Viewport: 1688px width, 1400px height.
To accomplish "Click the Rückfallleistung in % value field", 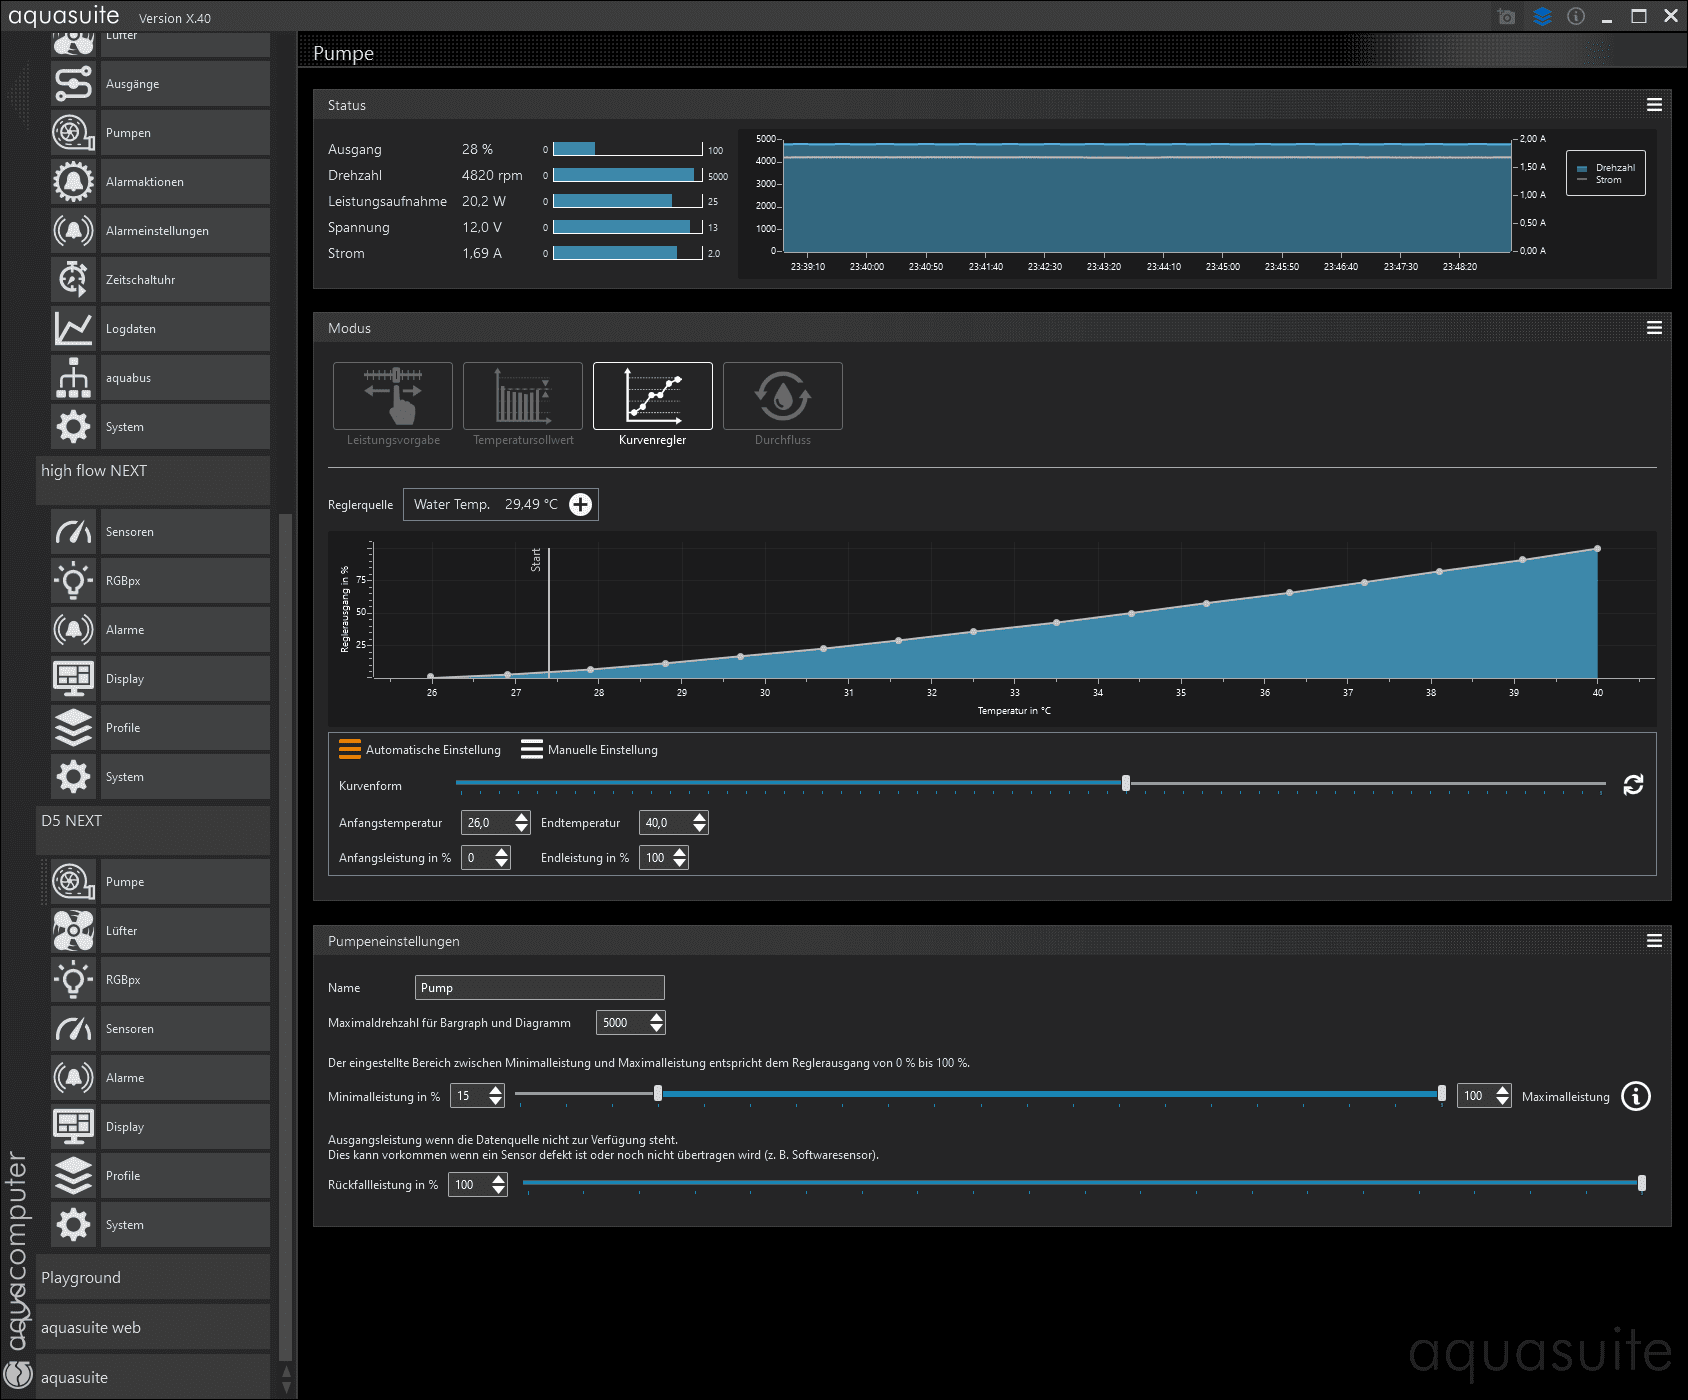I will click(471, 1185).
